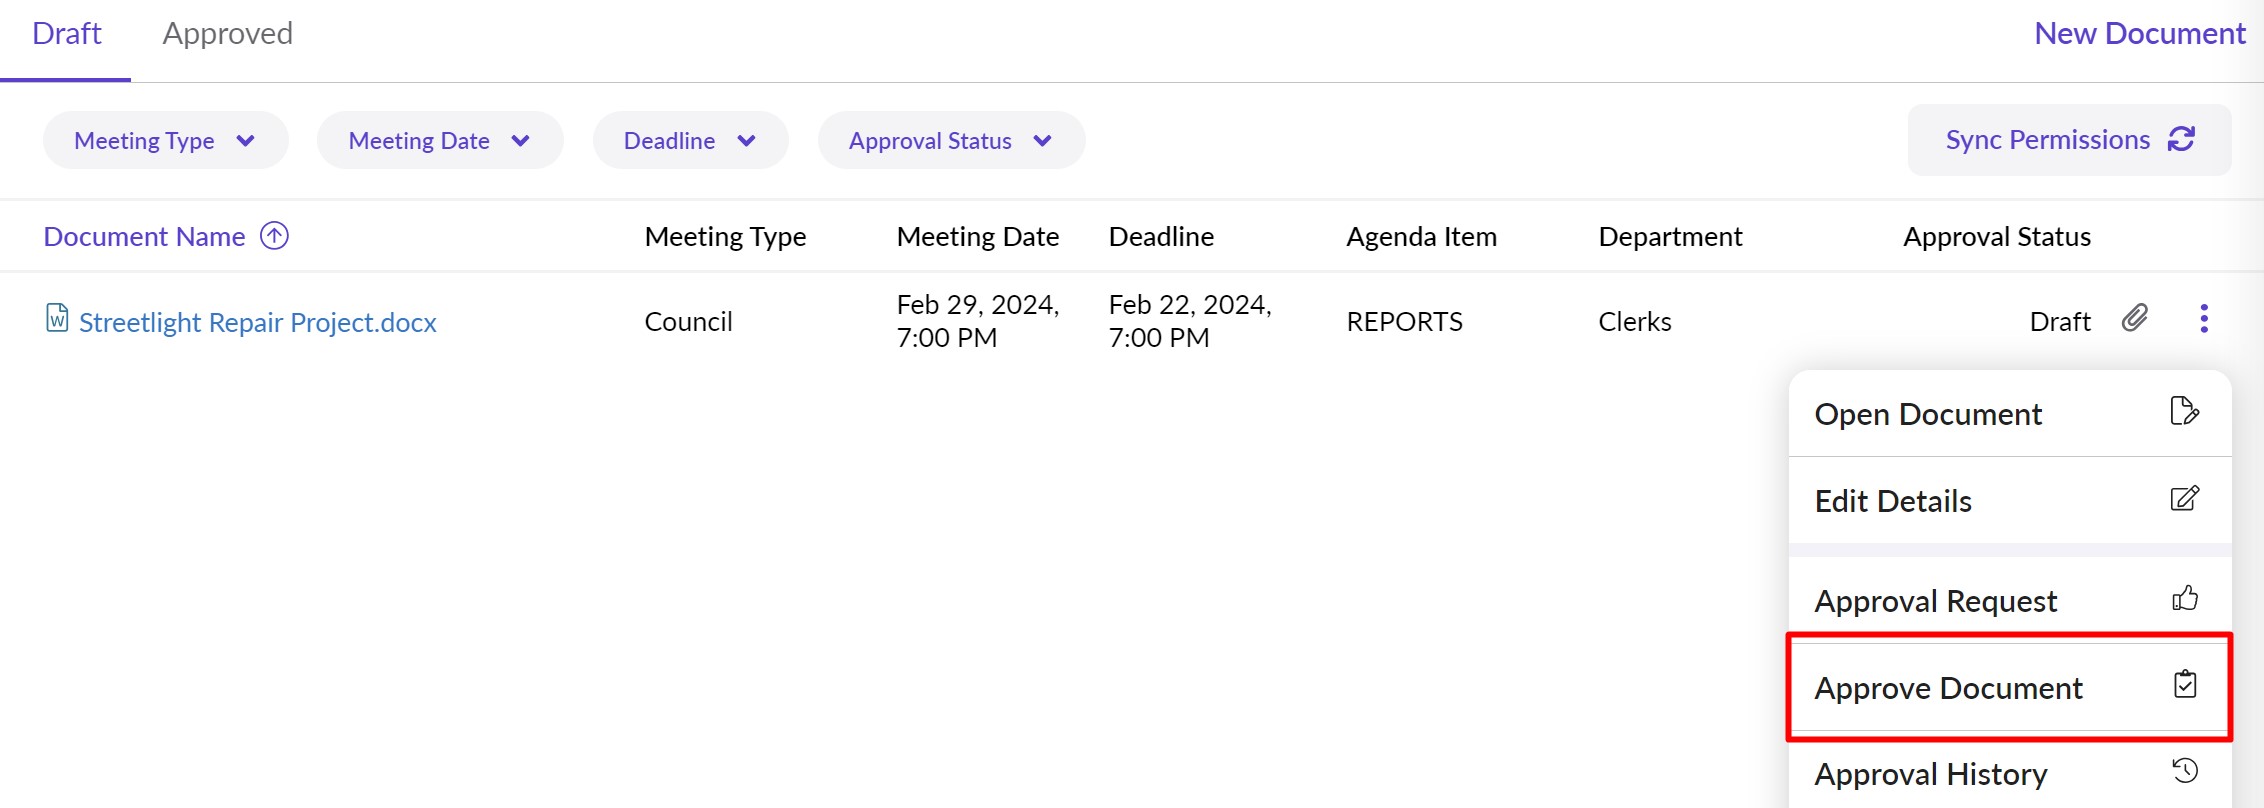Expand the Meeting Date filter dropdown
Screen dimensions: 2264x808
pyautogui.click(x=439, y=141)
